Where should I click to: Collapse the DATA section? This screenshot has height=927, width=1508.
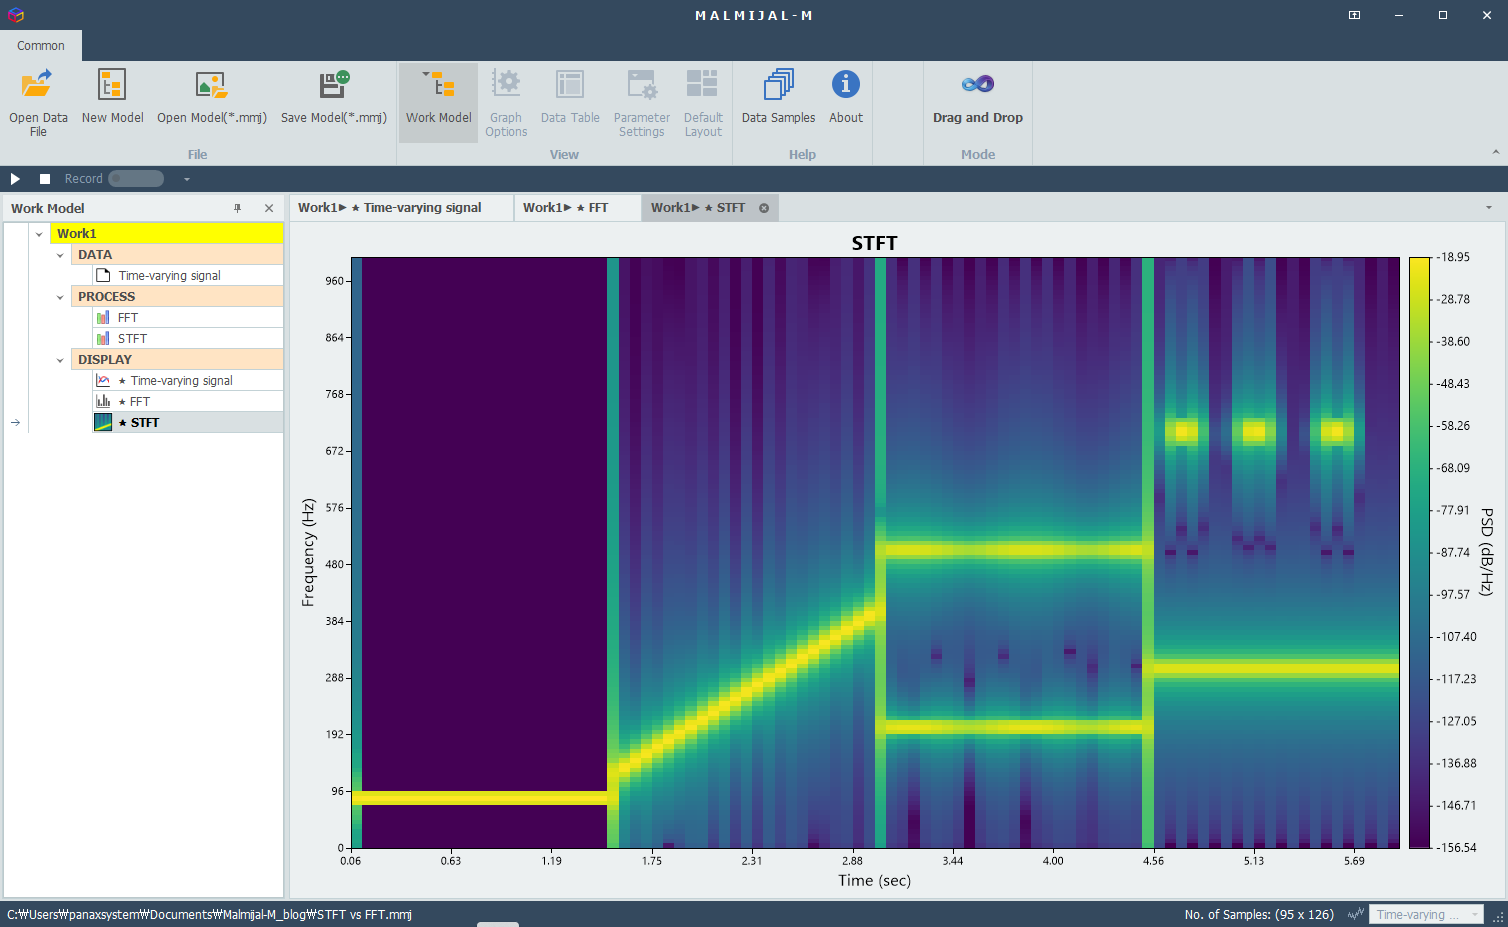click(x=60, y=255)
